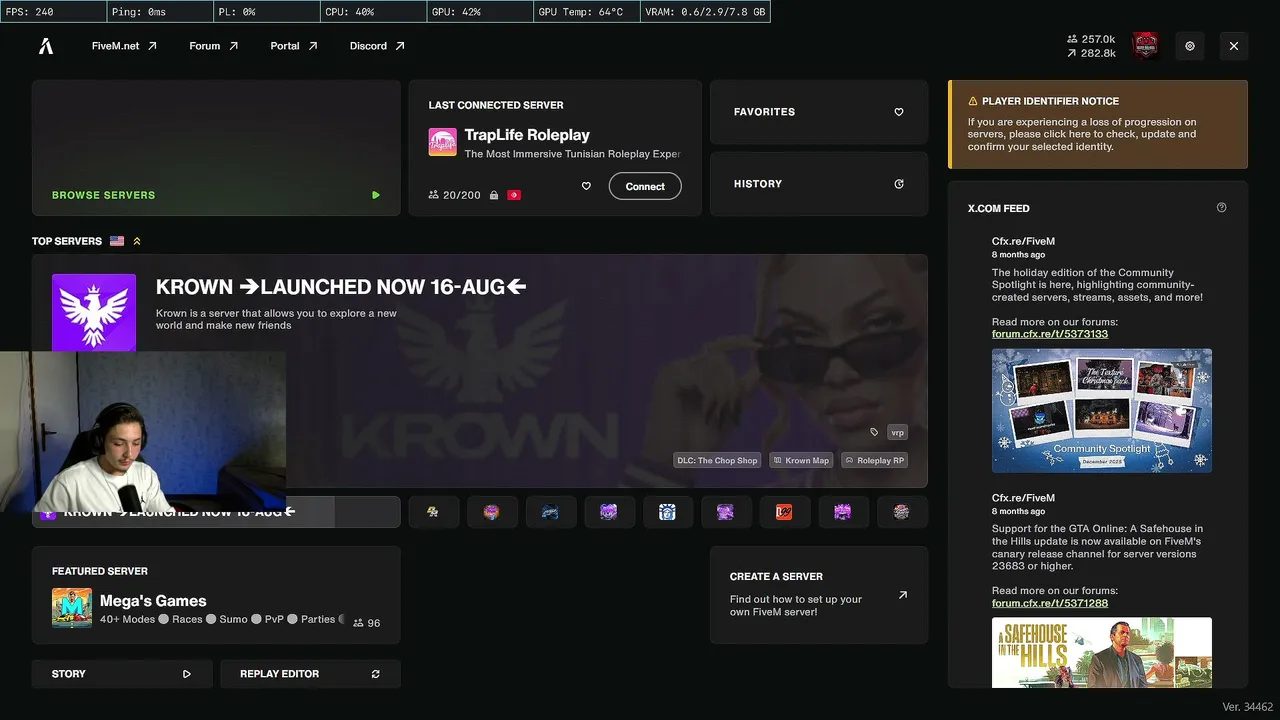
Task: Open the Forum link
Action: point(214,46)
